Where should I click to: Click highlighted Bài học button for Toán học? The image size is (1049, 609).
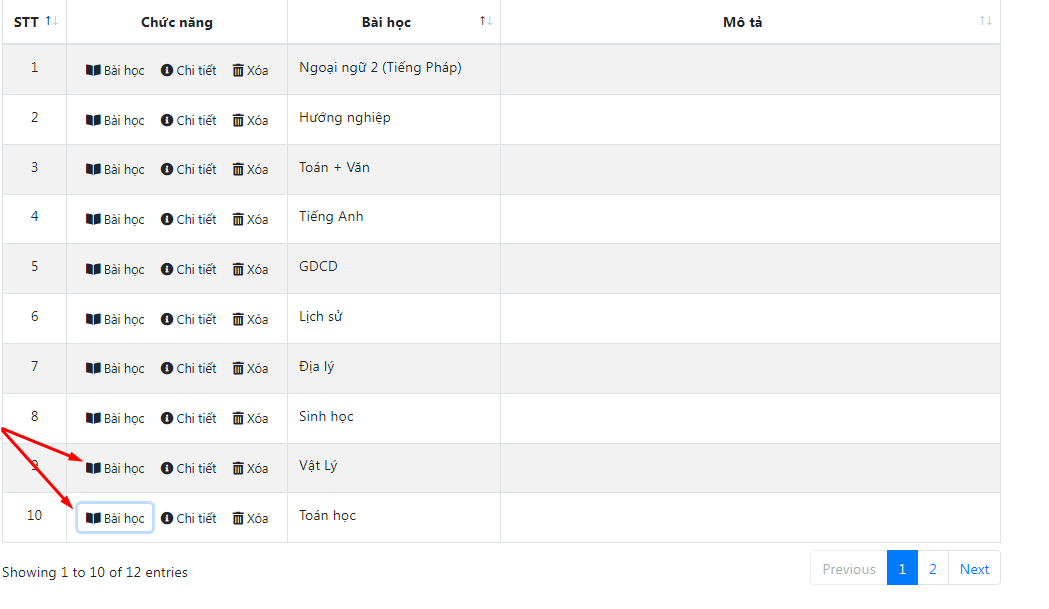115,518
